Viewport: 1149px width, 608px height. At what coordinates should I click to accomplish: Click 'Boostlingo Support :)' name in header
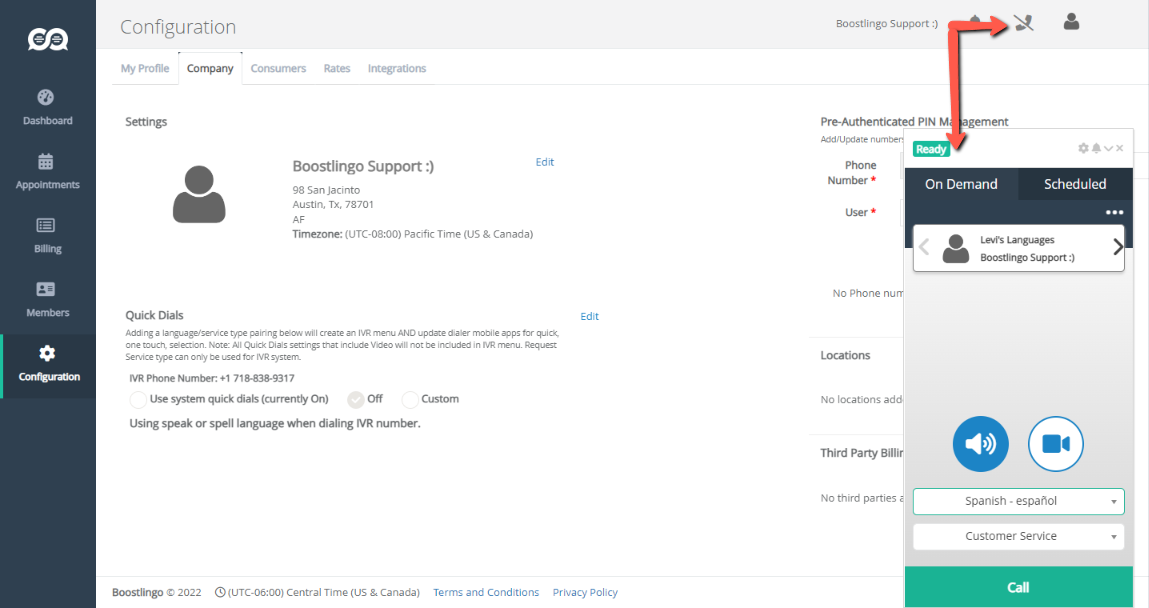tap(887, 23)
